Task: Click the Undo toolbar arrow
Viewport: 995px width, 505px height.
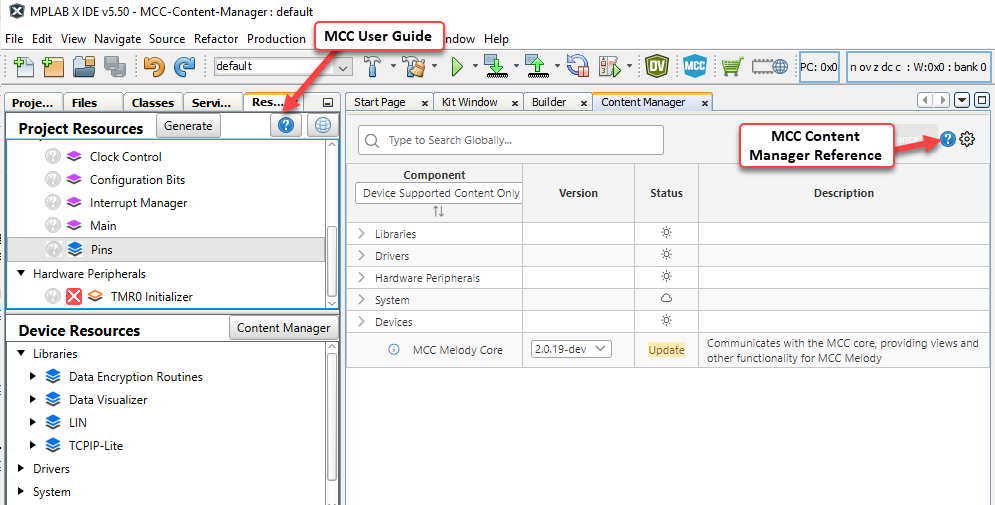Action: (153, 67)
